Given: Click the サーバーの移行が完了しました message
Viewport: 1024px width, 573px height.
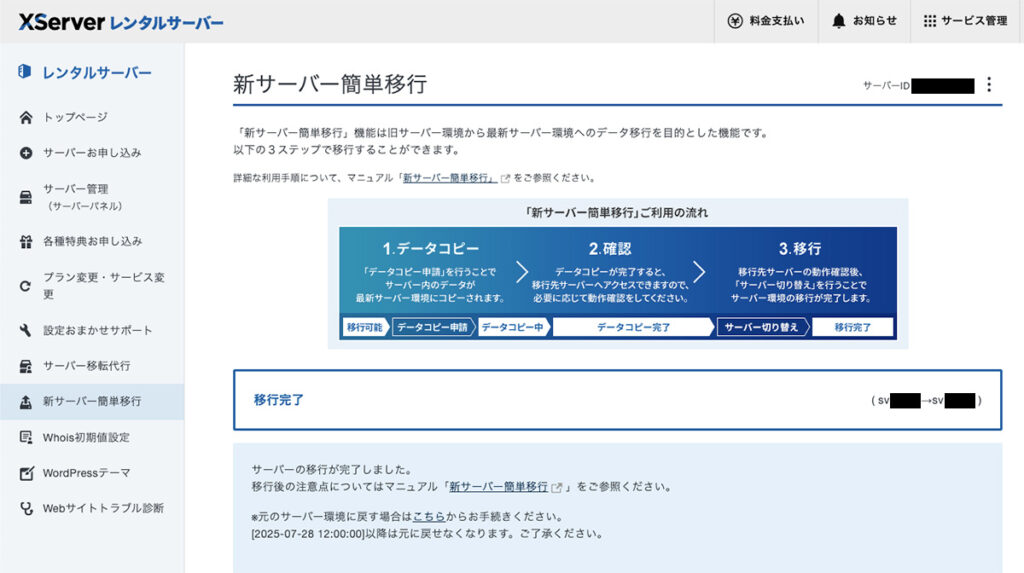Looking at the screenshot, I should [332, 470].
